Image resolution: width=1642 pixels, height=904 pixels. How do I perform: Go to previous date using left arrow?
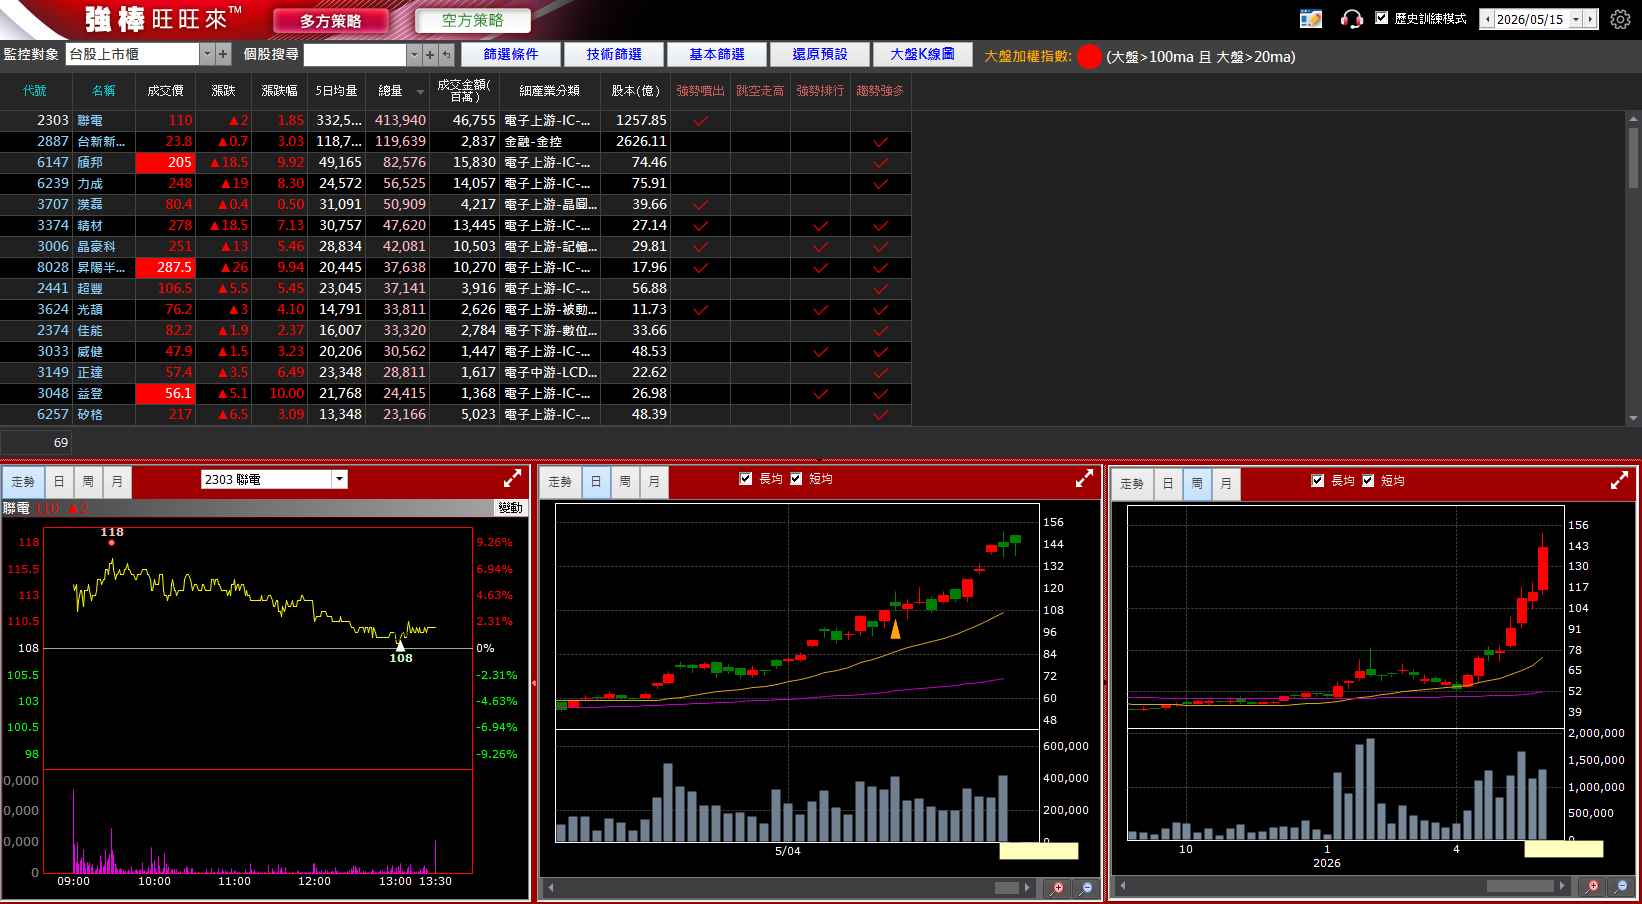click(1487, 19)
